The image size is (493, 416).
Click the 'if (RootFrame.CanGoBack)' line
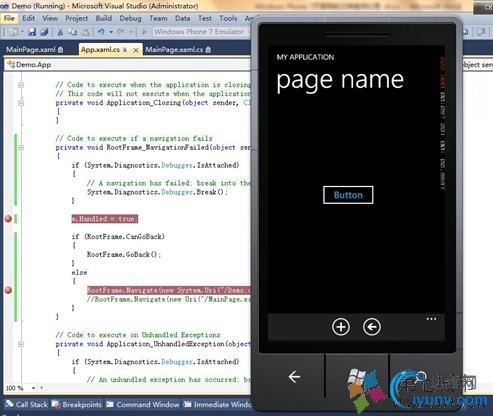[x=118, y=237]
